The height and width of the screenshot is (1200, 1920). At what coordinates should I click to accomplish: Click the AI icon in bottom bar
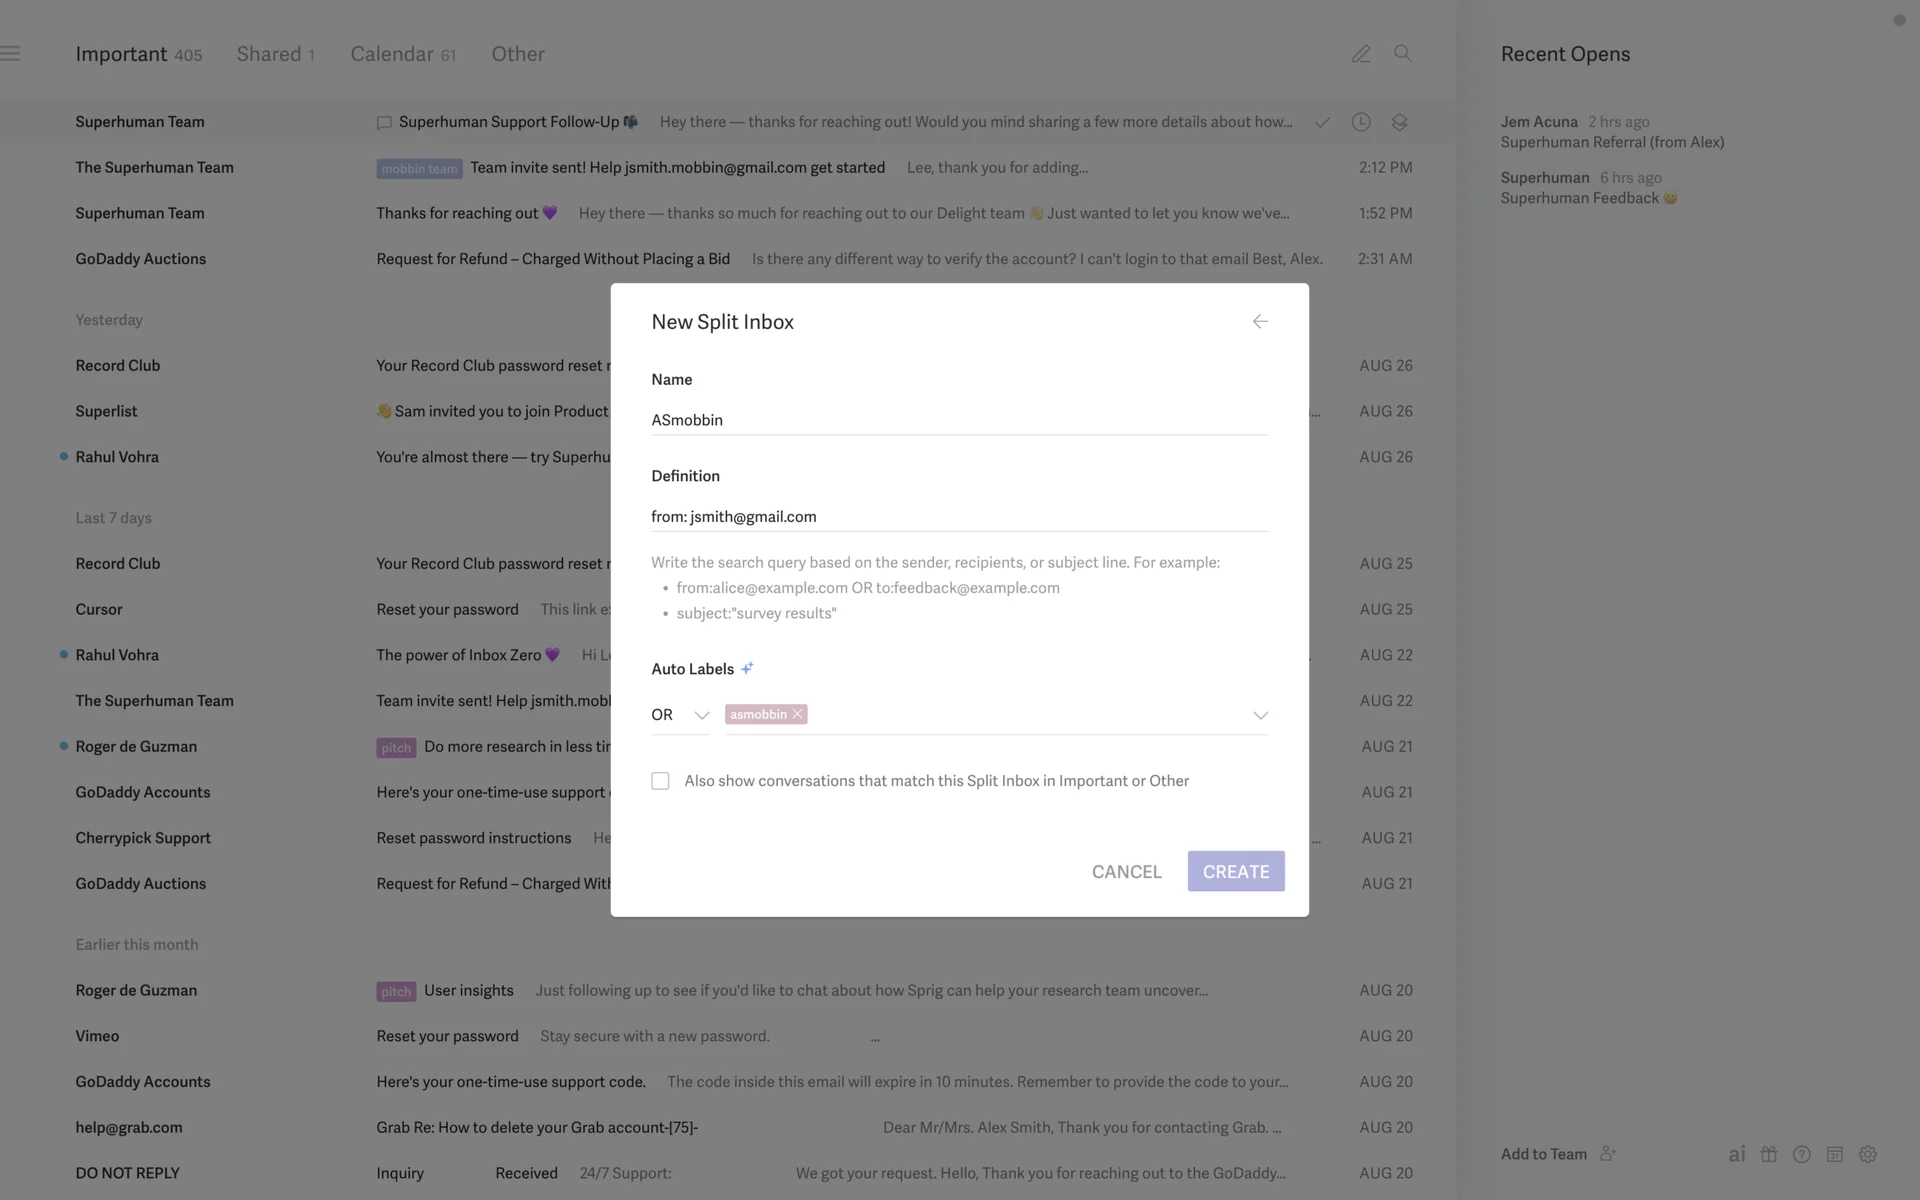[1737, 1154]
